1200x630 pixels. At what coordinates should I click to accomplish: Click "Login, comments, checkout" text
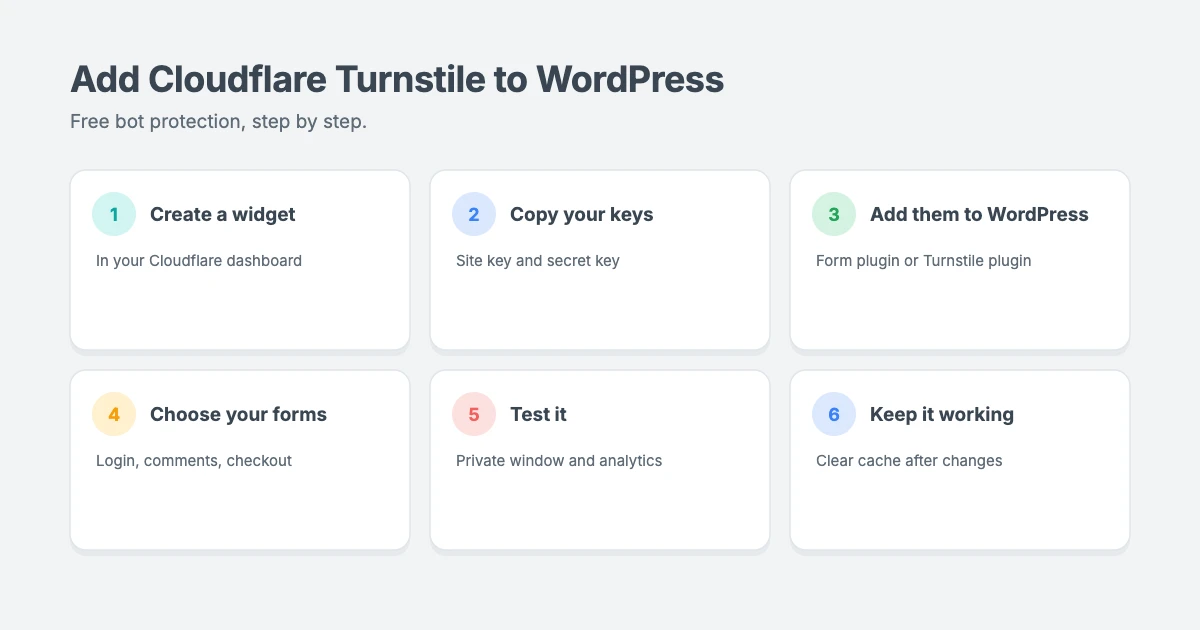point(194,461)
